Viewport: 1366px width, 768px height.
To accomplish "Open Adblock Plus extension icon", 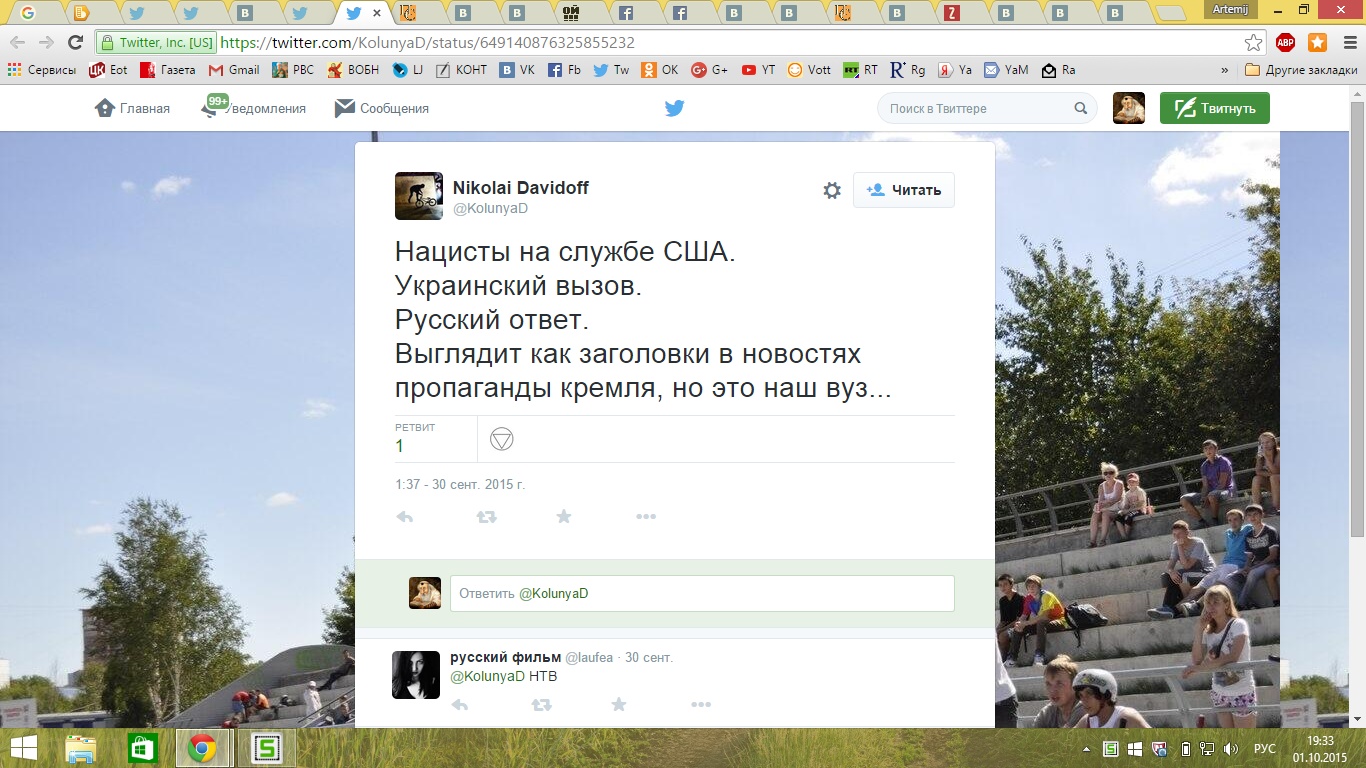I will (1286, 42).
